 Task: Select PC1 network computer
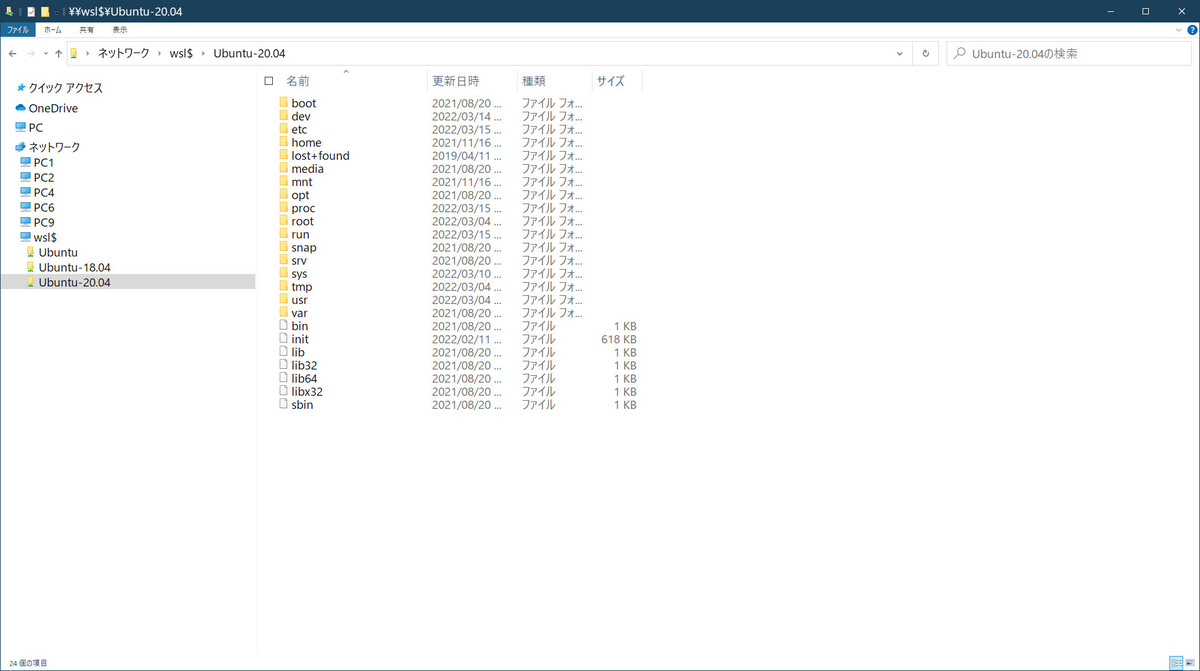pos(37,162)
